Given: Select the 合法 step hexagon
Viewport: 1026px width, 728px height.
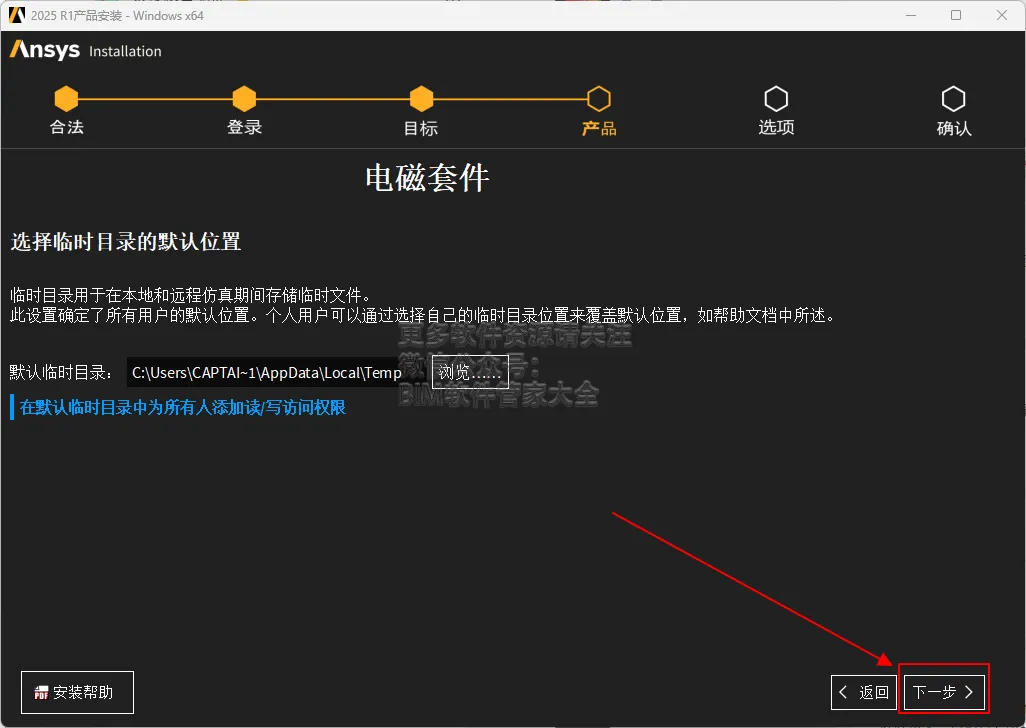Looking at the screenshot, I should (x=66, y=99).
